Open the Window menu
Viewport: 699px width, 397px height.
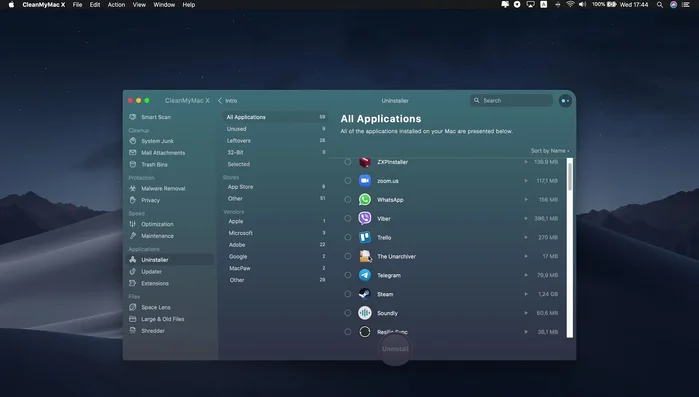tap(164, 4)
